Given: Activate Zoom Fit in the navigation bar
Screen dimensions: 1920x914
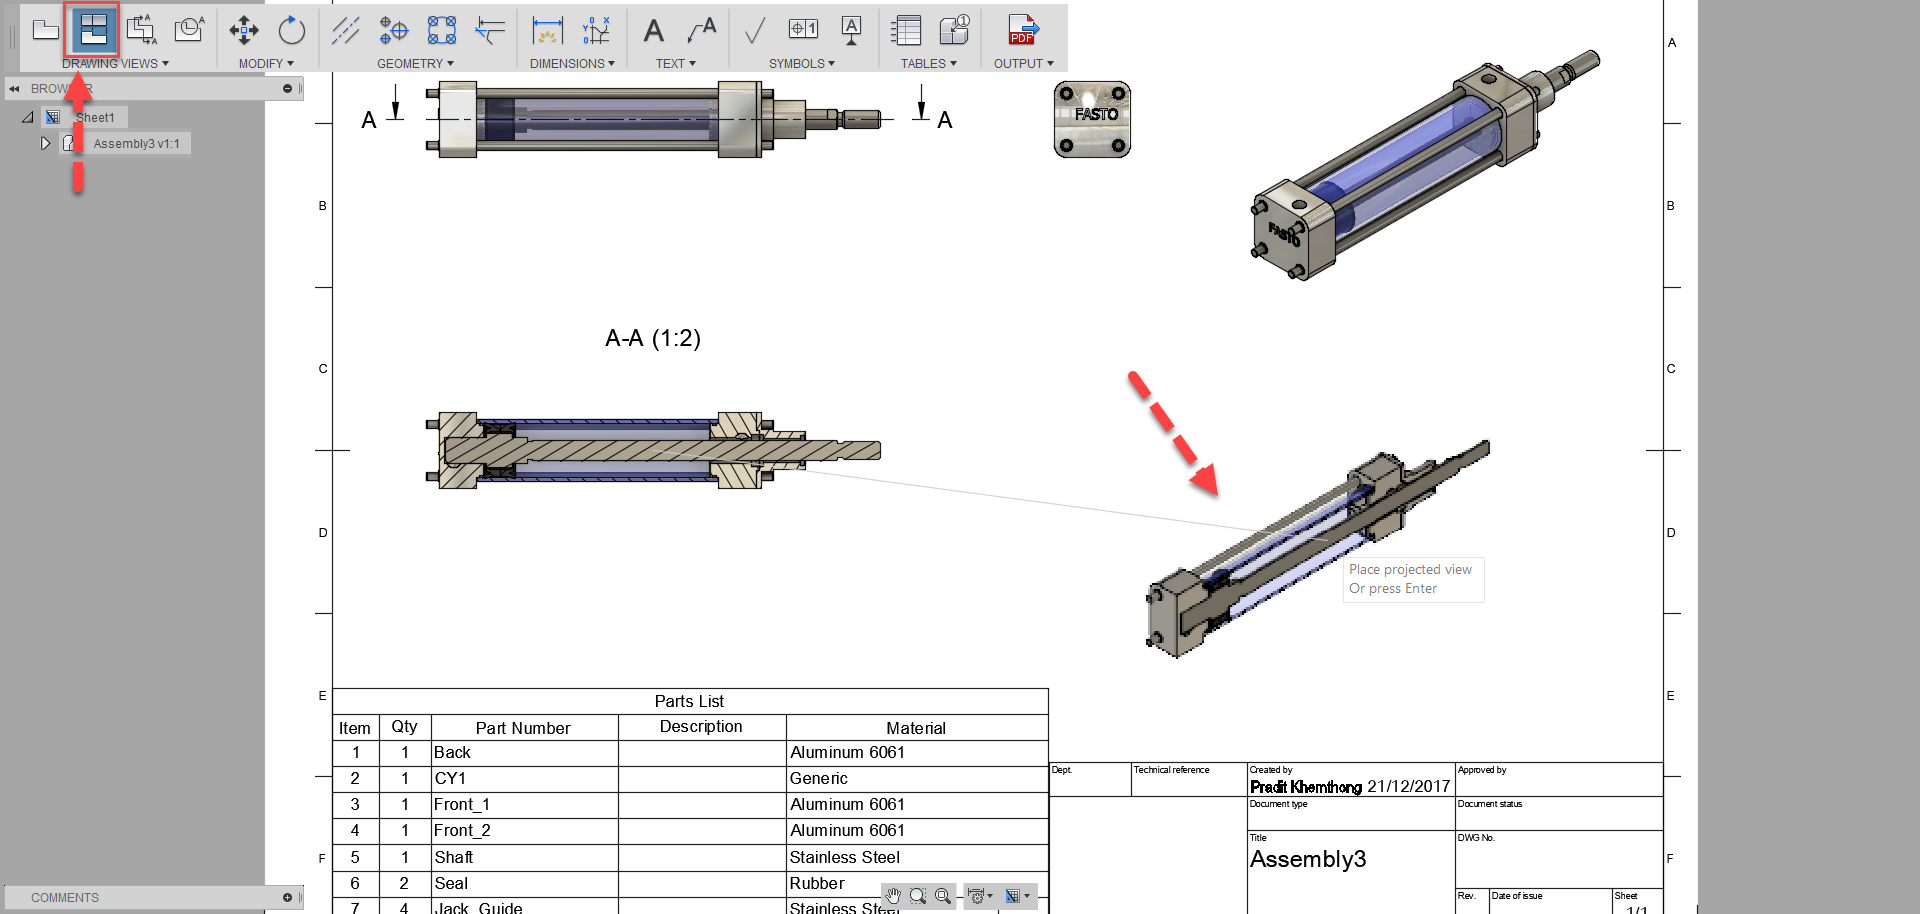Looking at the screenshot, I should coord(941,895).
